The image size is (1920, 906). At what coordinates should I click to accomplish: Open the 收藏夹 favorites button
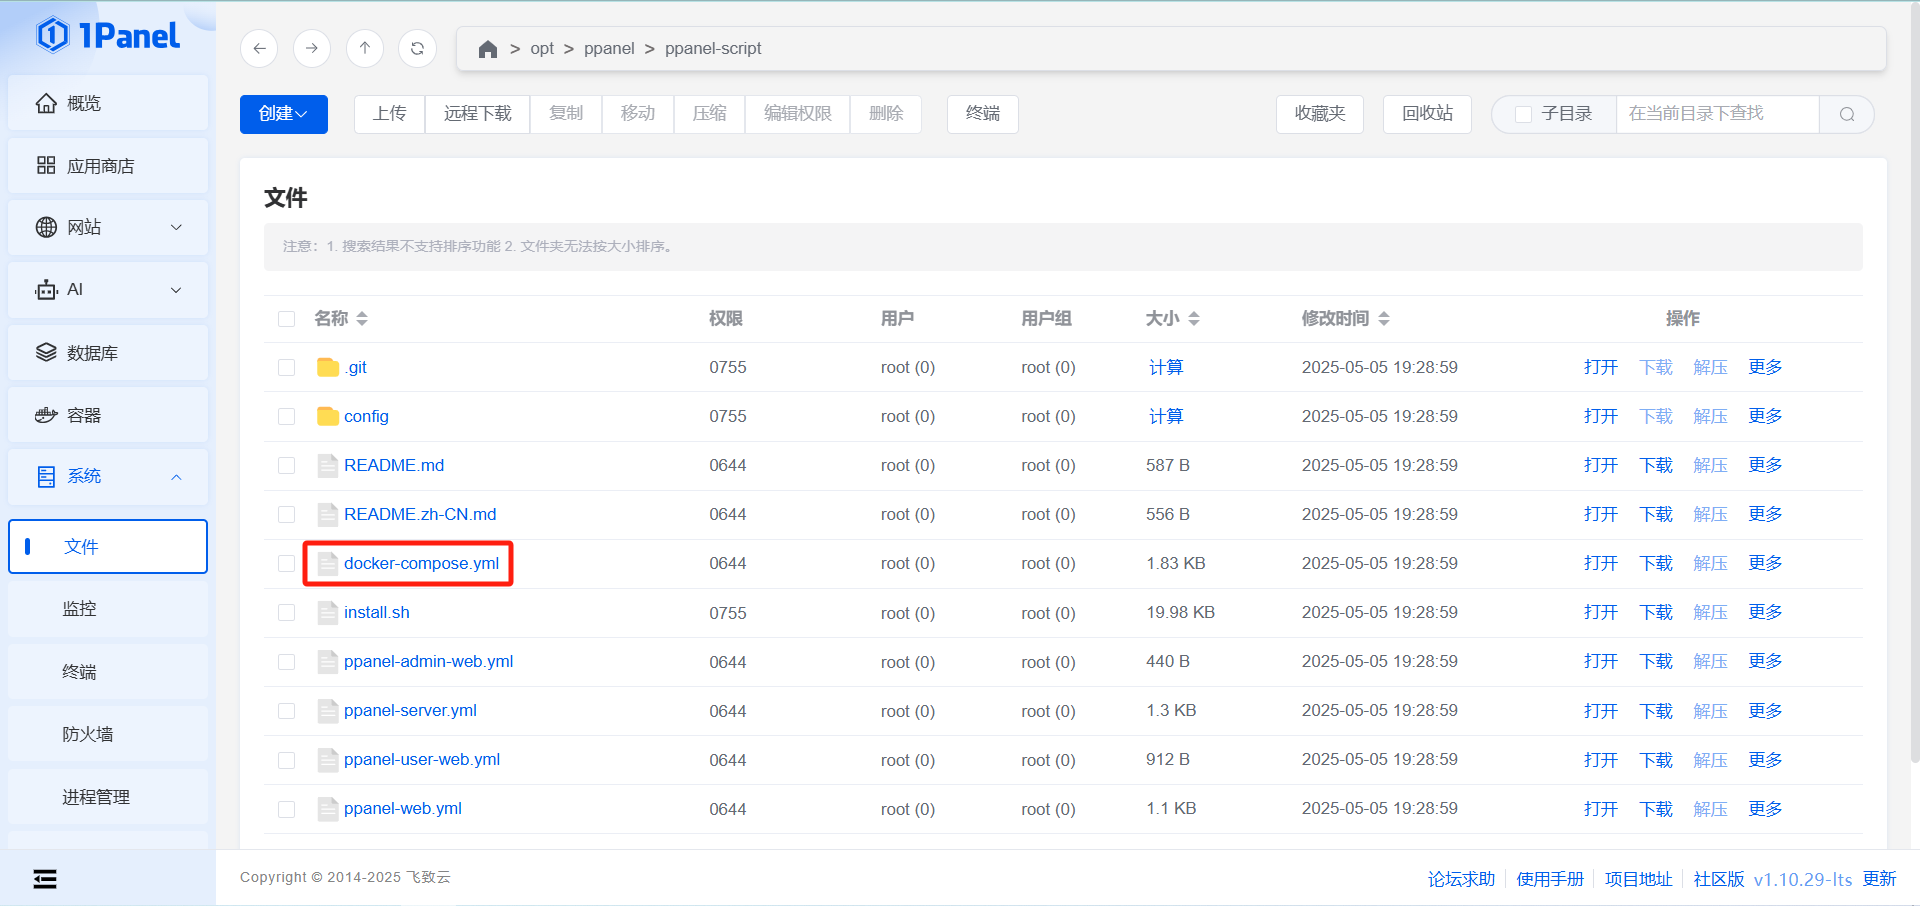pyautogui.click(x=1320, y=114)
